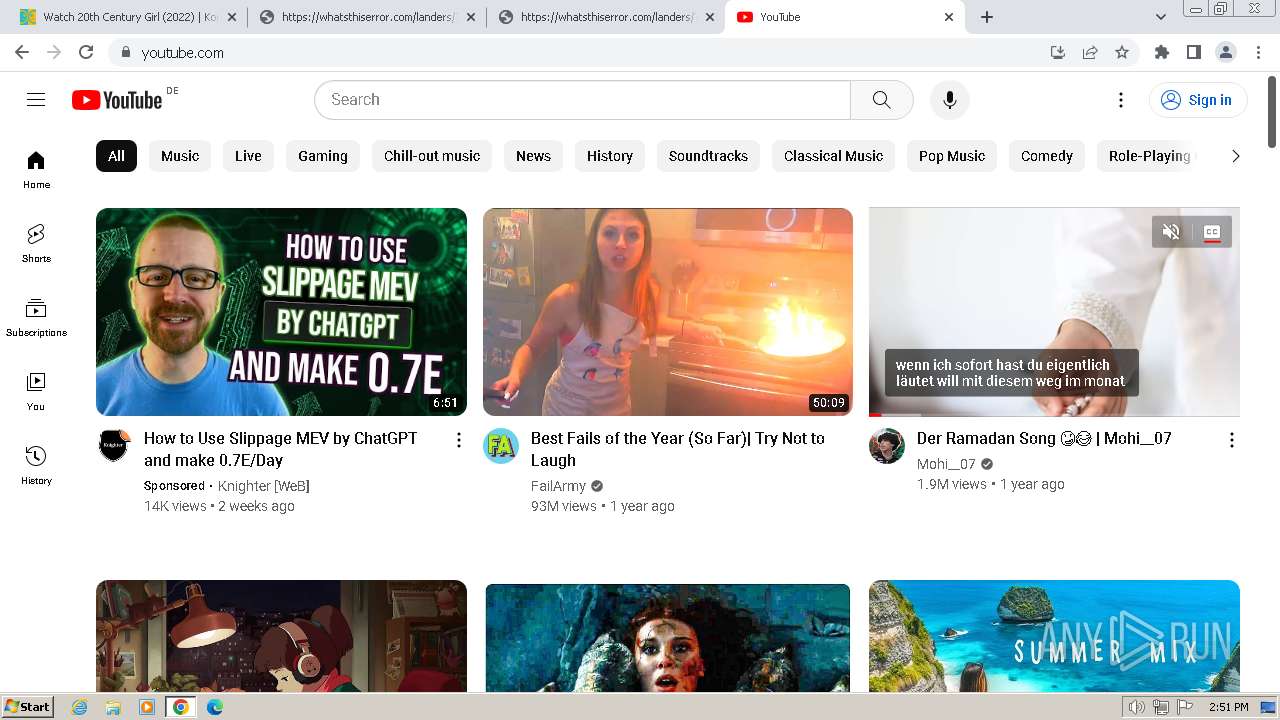Click the YouTube logo
This screenshot has width=1280, height=720.
117,100
